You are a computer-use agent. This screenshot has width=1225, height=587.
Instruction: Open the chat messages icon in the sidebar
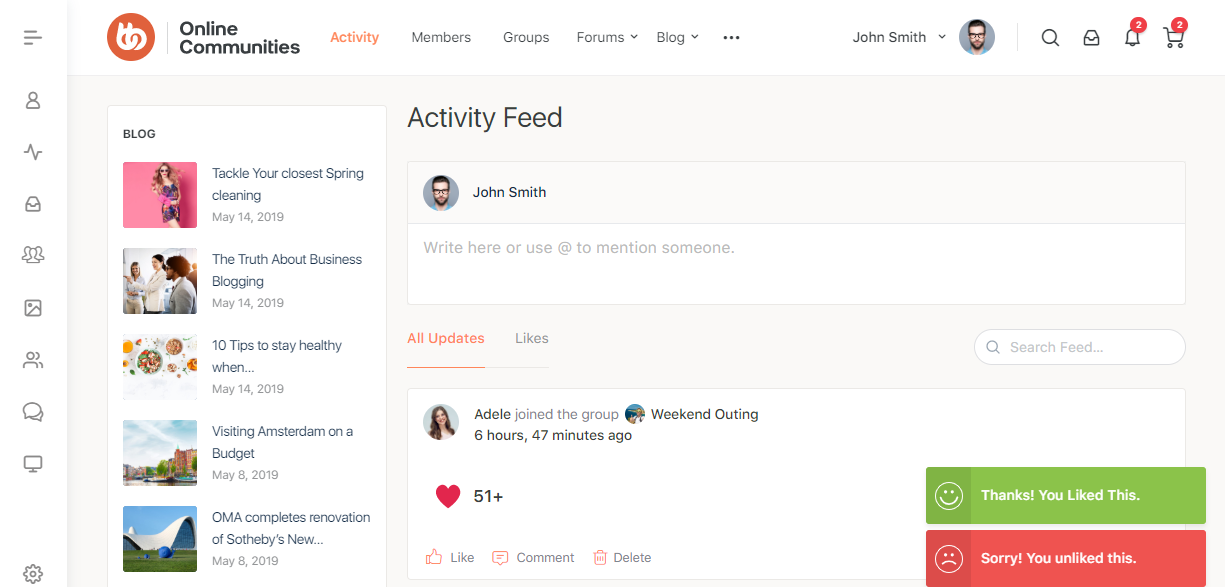point(33,411)
